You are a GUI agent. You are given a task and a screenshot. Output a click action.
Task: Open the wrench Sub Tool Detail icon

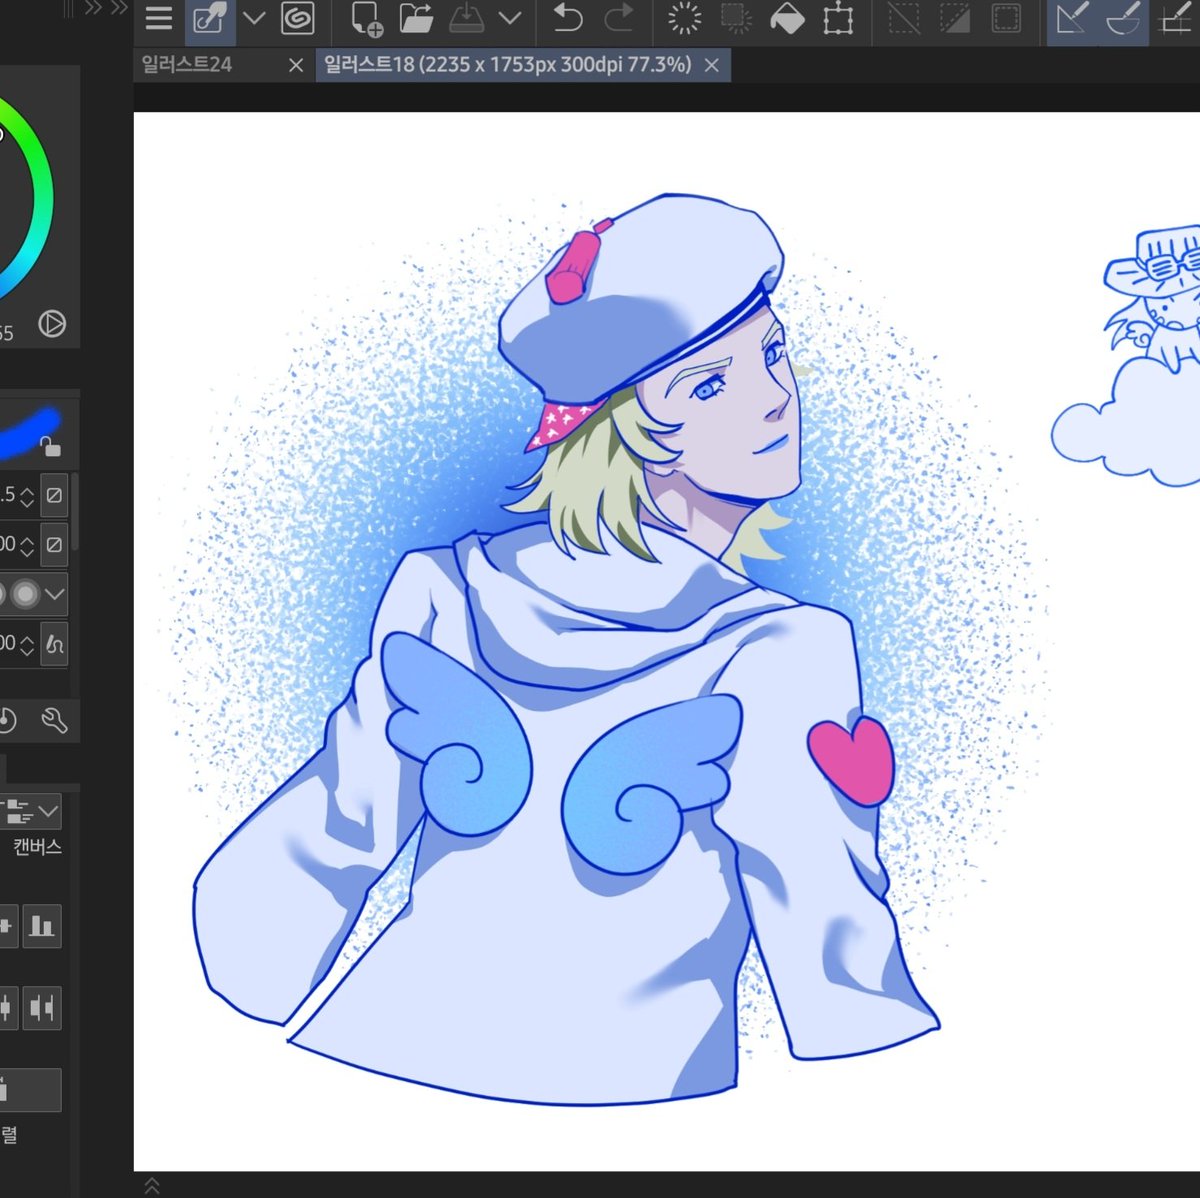53,719
